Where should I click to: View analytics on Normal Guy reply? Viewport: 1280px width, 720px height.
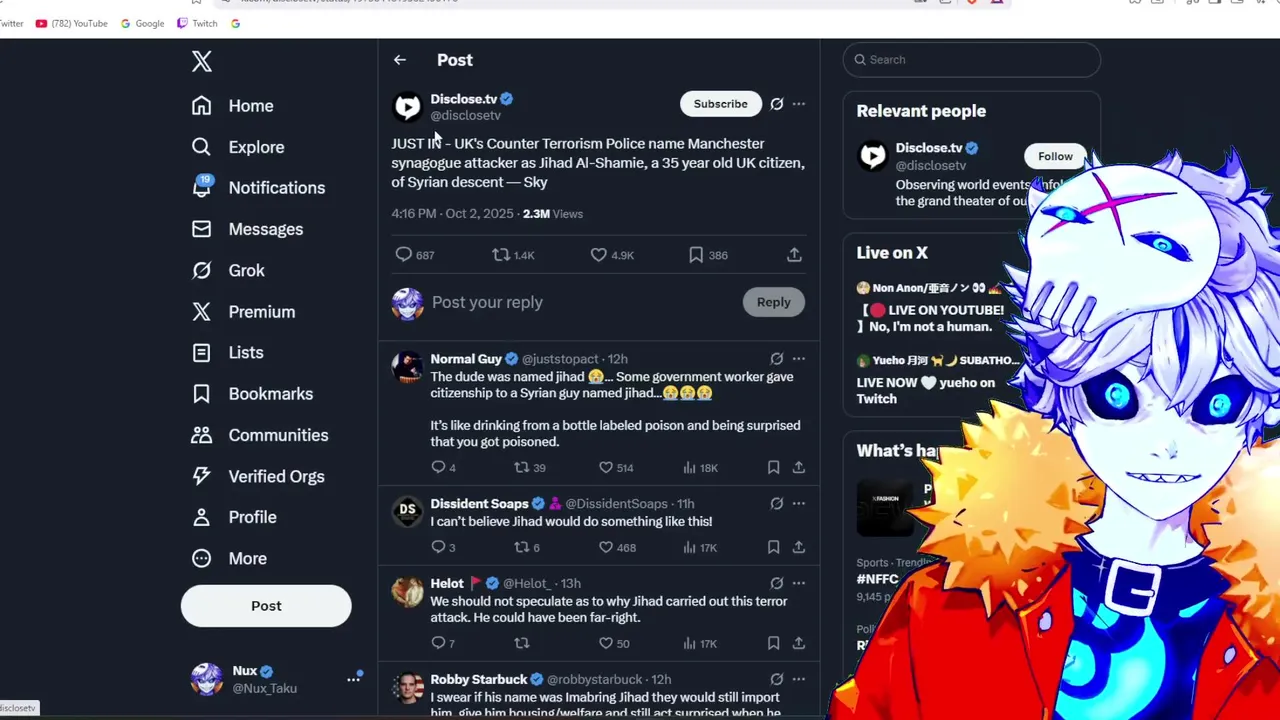689,467
